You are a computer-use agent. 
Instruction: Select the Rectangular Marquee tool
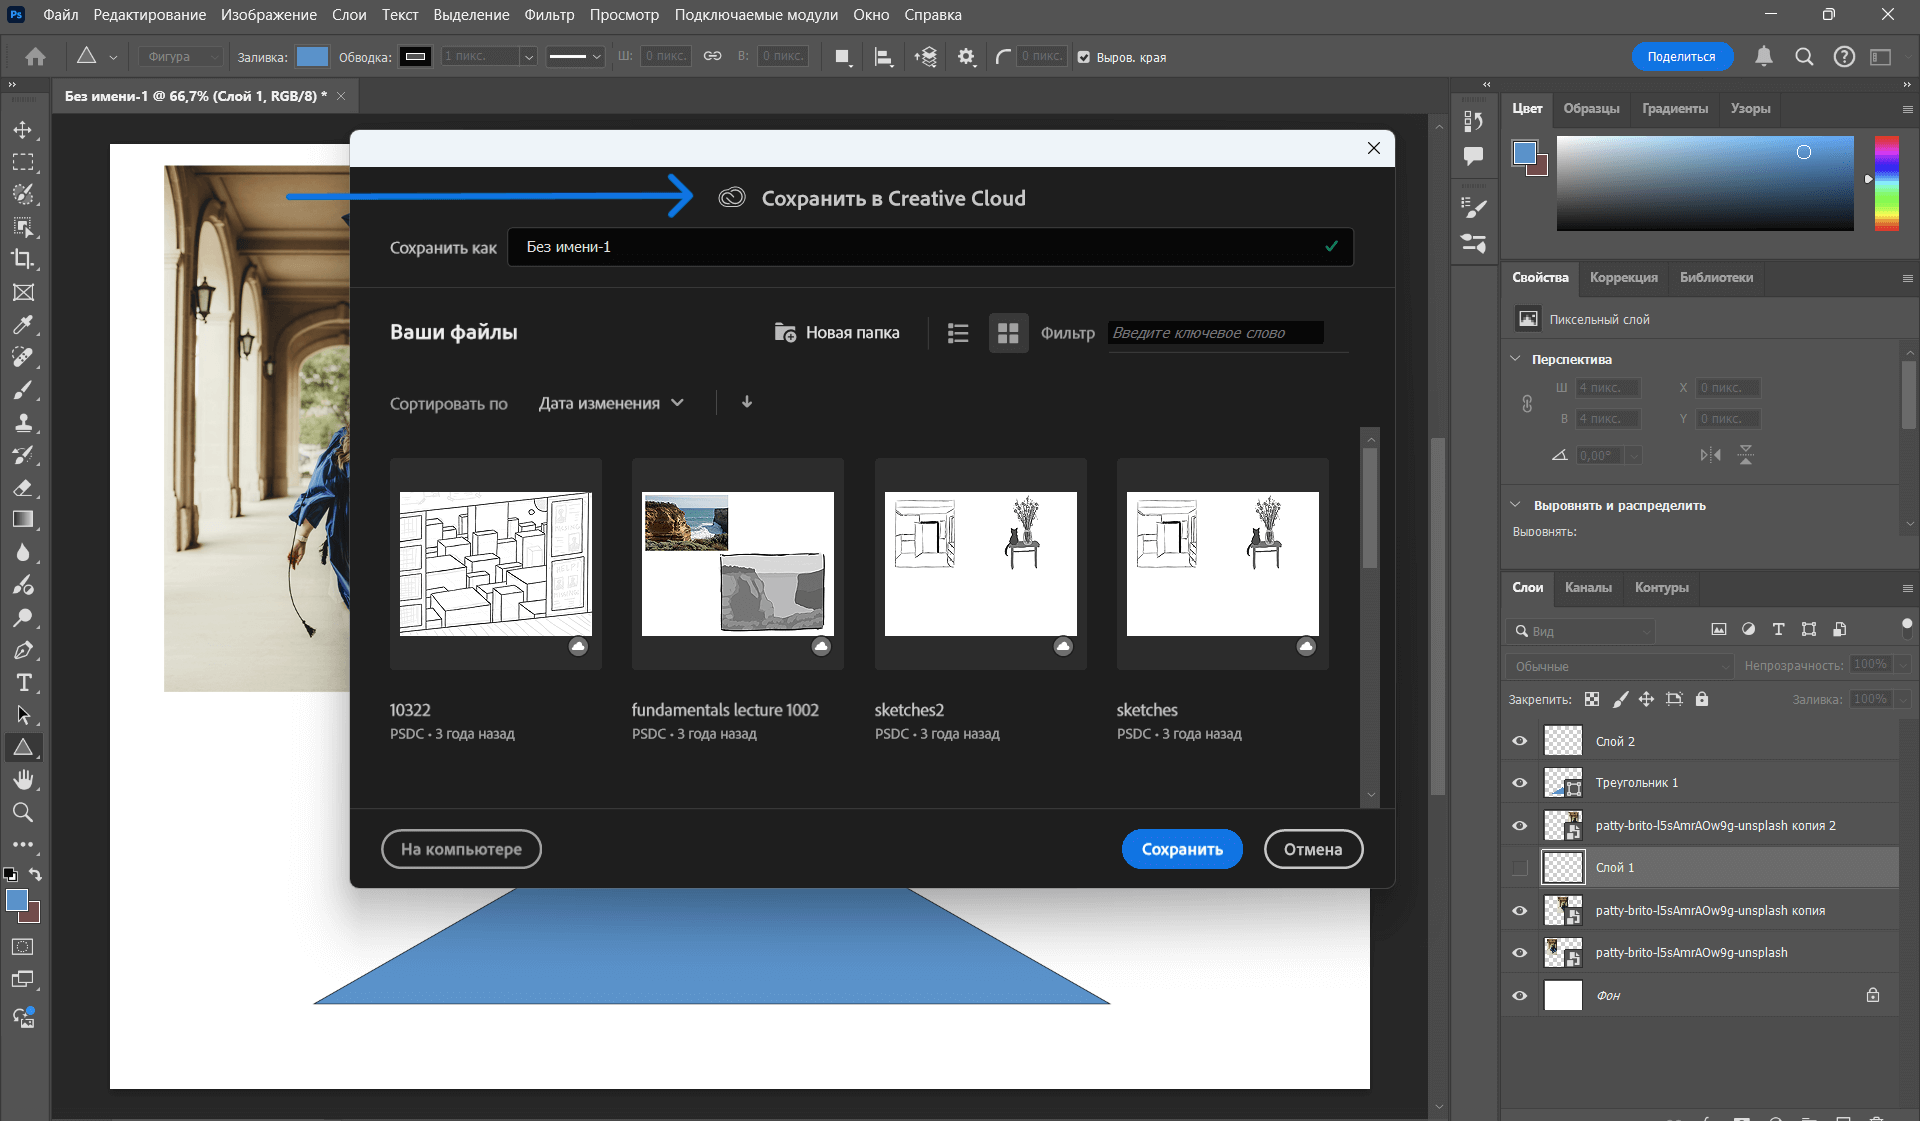tap(23, 162)
